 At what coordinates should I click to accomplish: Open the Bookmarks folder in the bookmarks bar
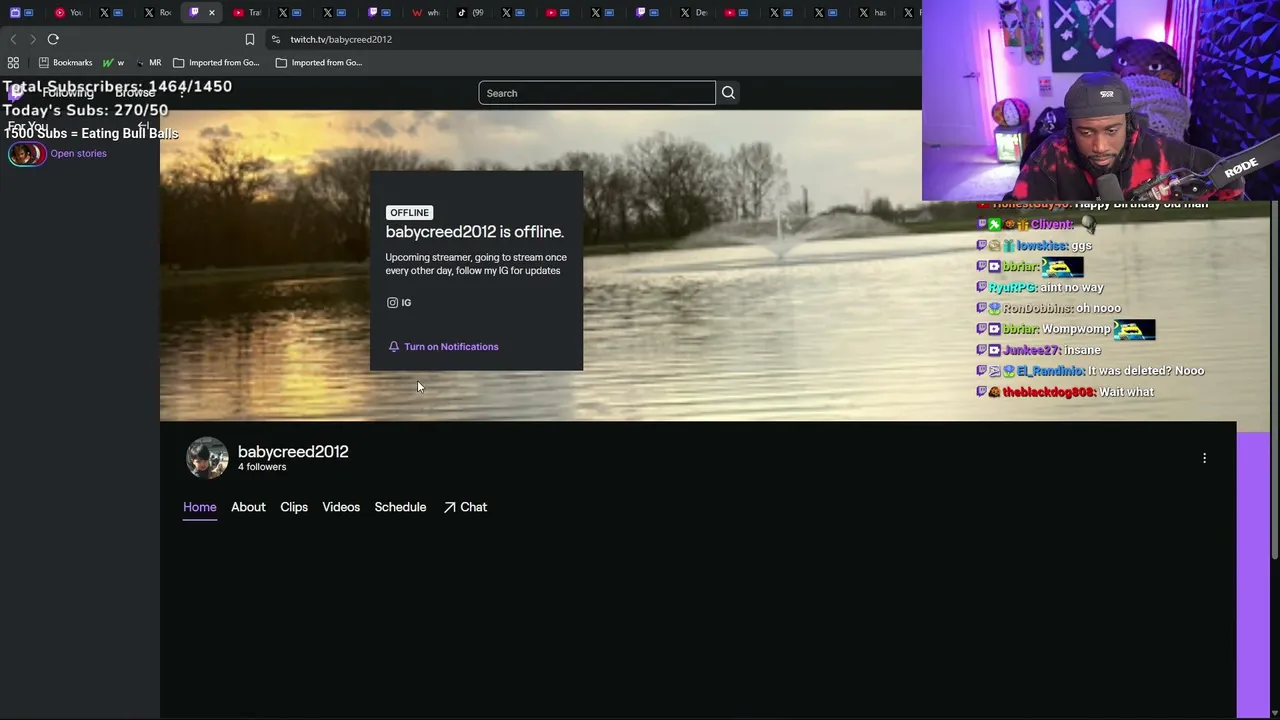coord(65,62)
